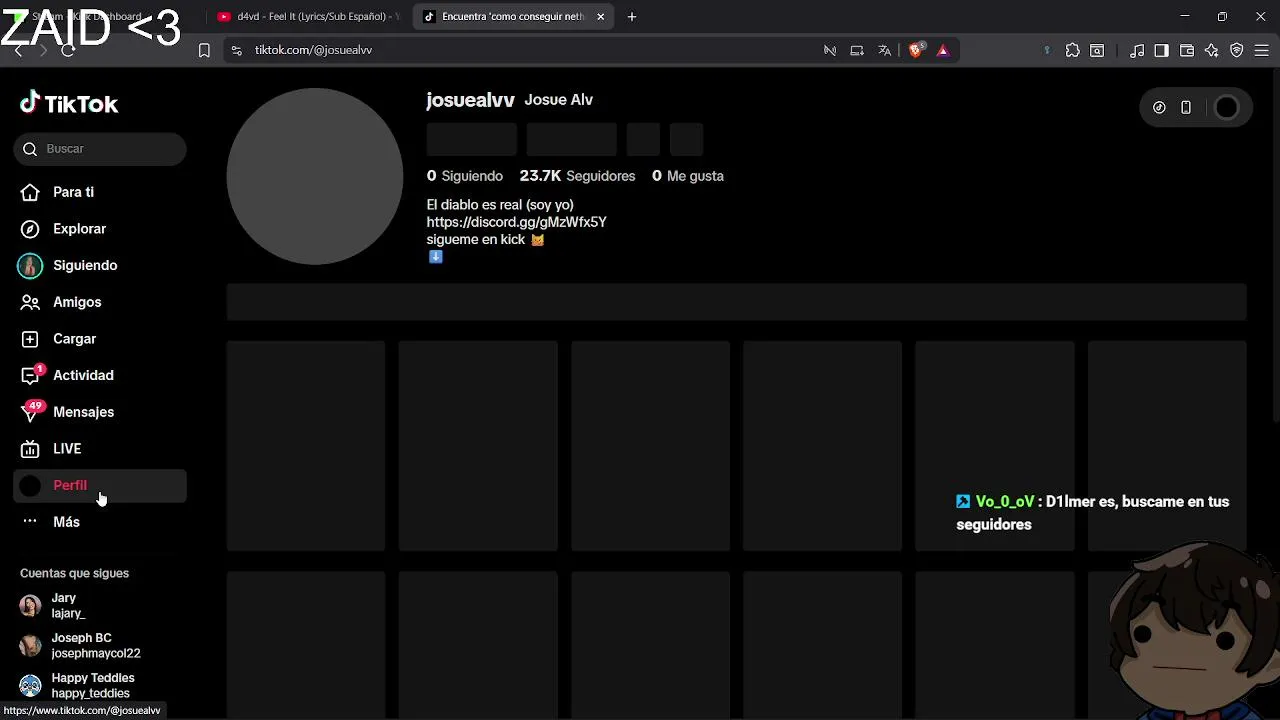
Task: Click the install app icon in address bar
Action: [x=857, y=50]
